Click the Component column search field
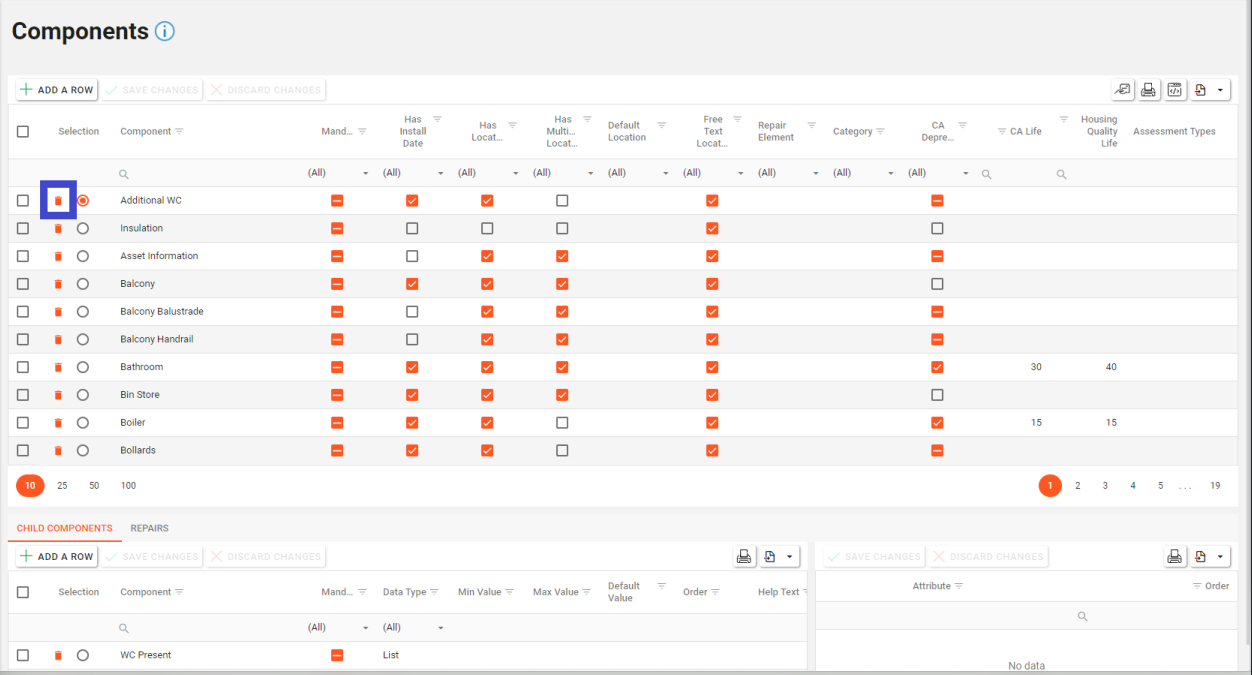1252x675 pixels. [x=210, y=174]
